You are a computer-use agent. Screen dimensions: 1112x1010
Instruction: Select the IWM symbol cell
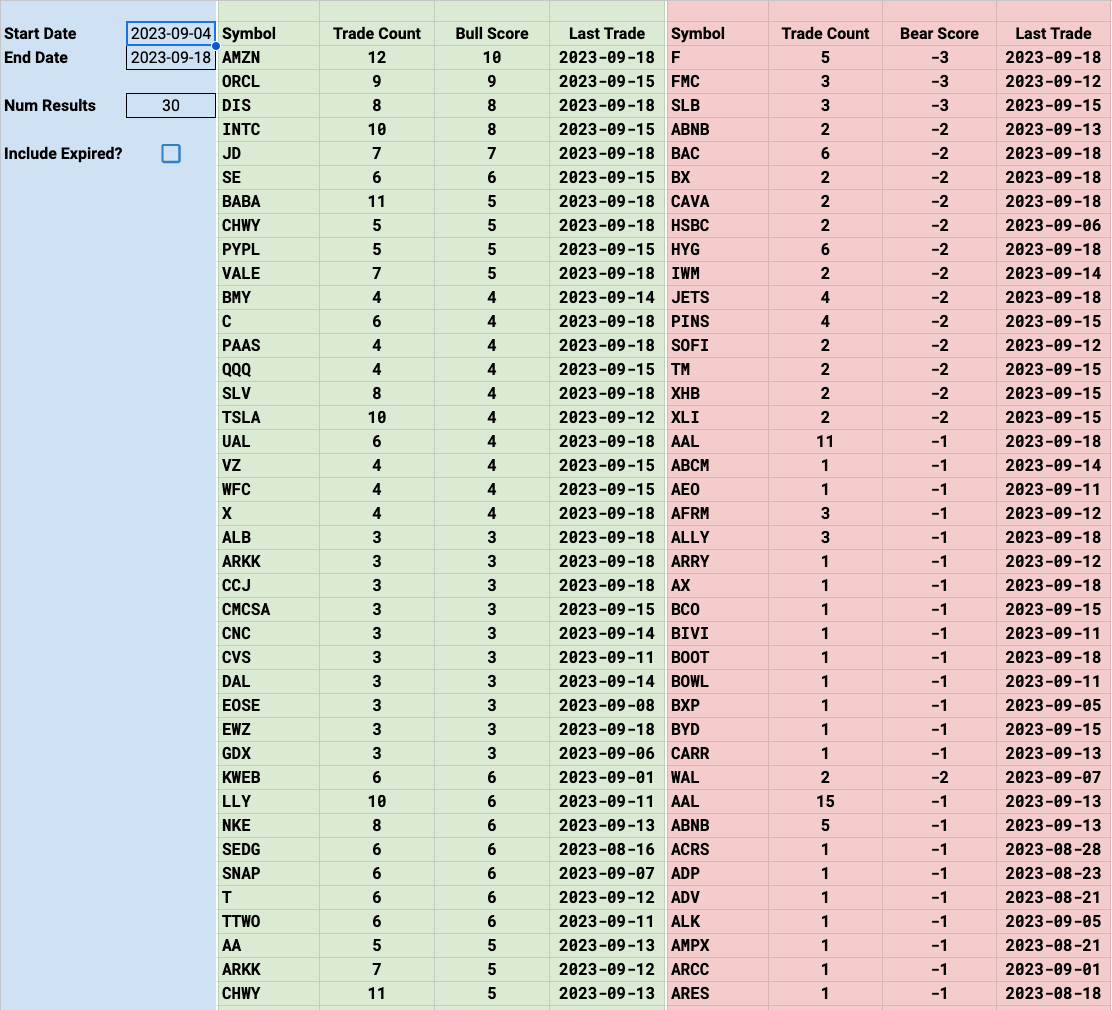[718, 274]
